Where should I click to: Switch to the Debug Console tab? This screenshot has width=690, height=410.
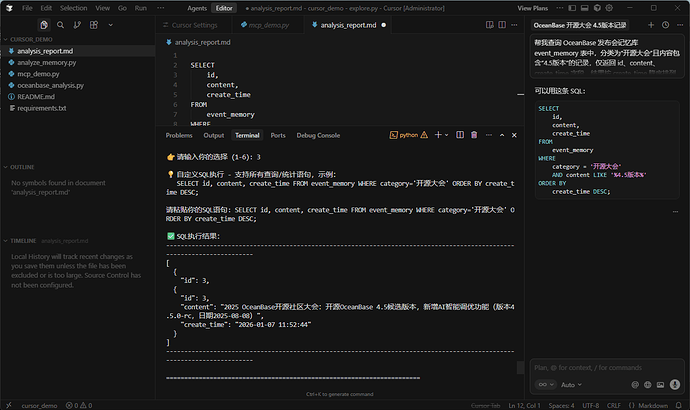pos(317,135)
